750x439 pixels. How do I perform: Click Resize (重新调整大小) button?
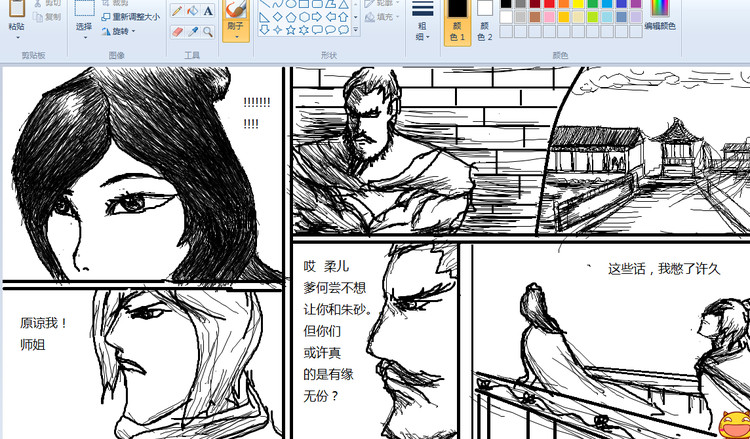130,17
